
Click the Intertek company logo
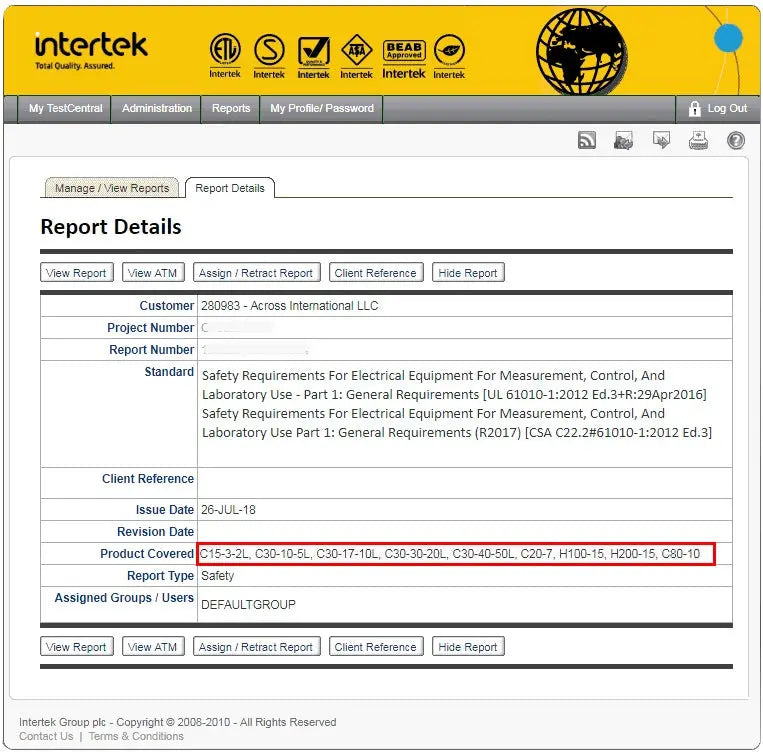point(90,48)
